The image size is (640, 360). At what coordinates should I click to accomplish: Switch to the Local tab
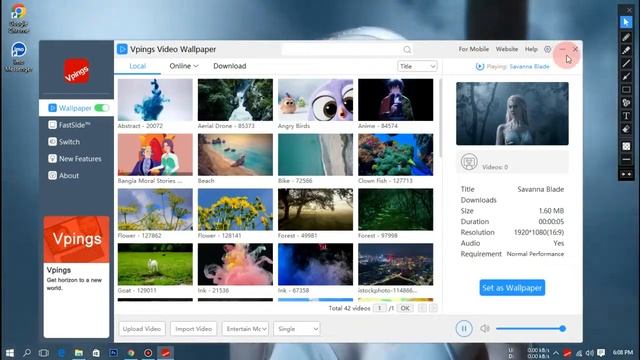138,66
